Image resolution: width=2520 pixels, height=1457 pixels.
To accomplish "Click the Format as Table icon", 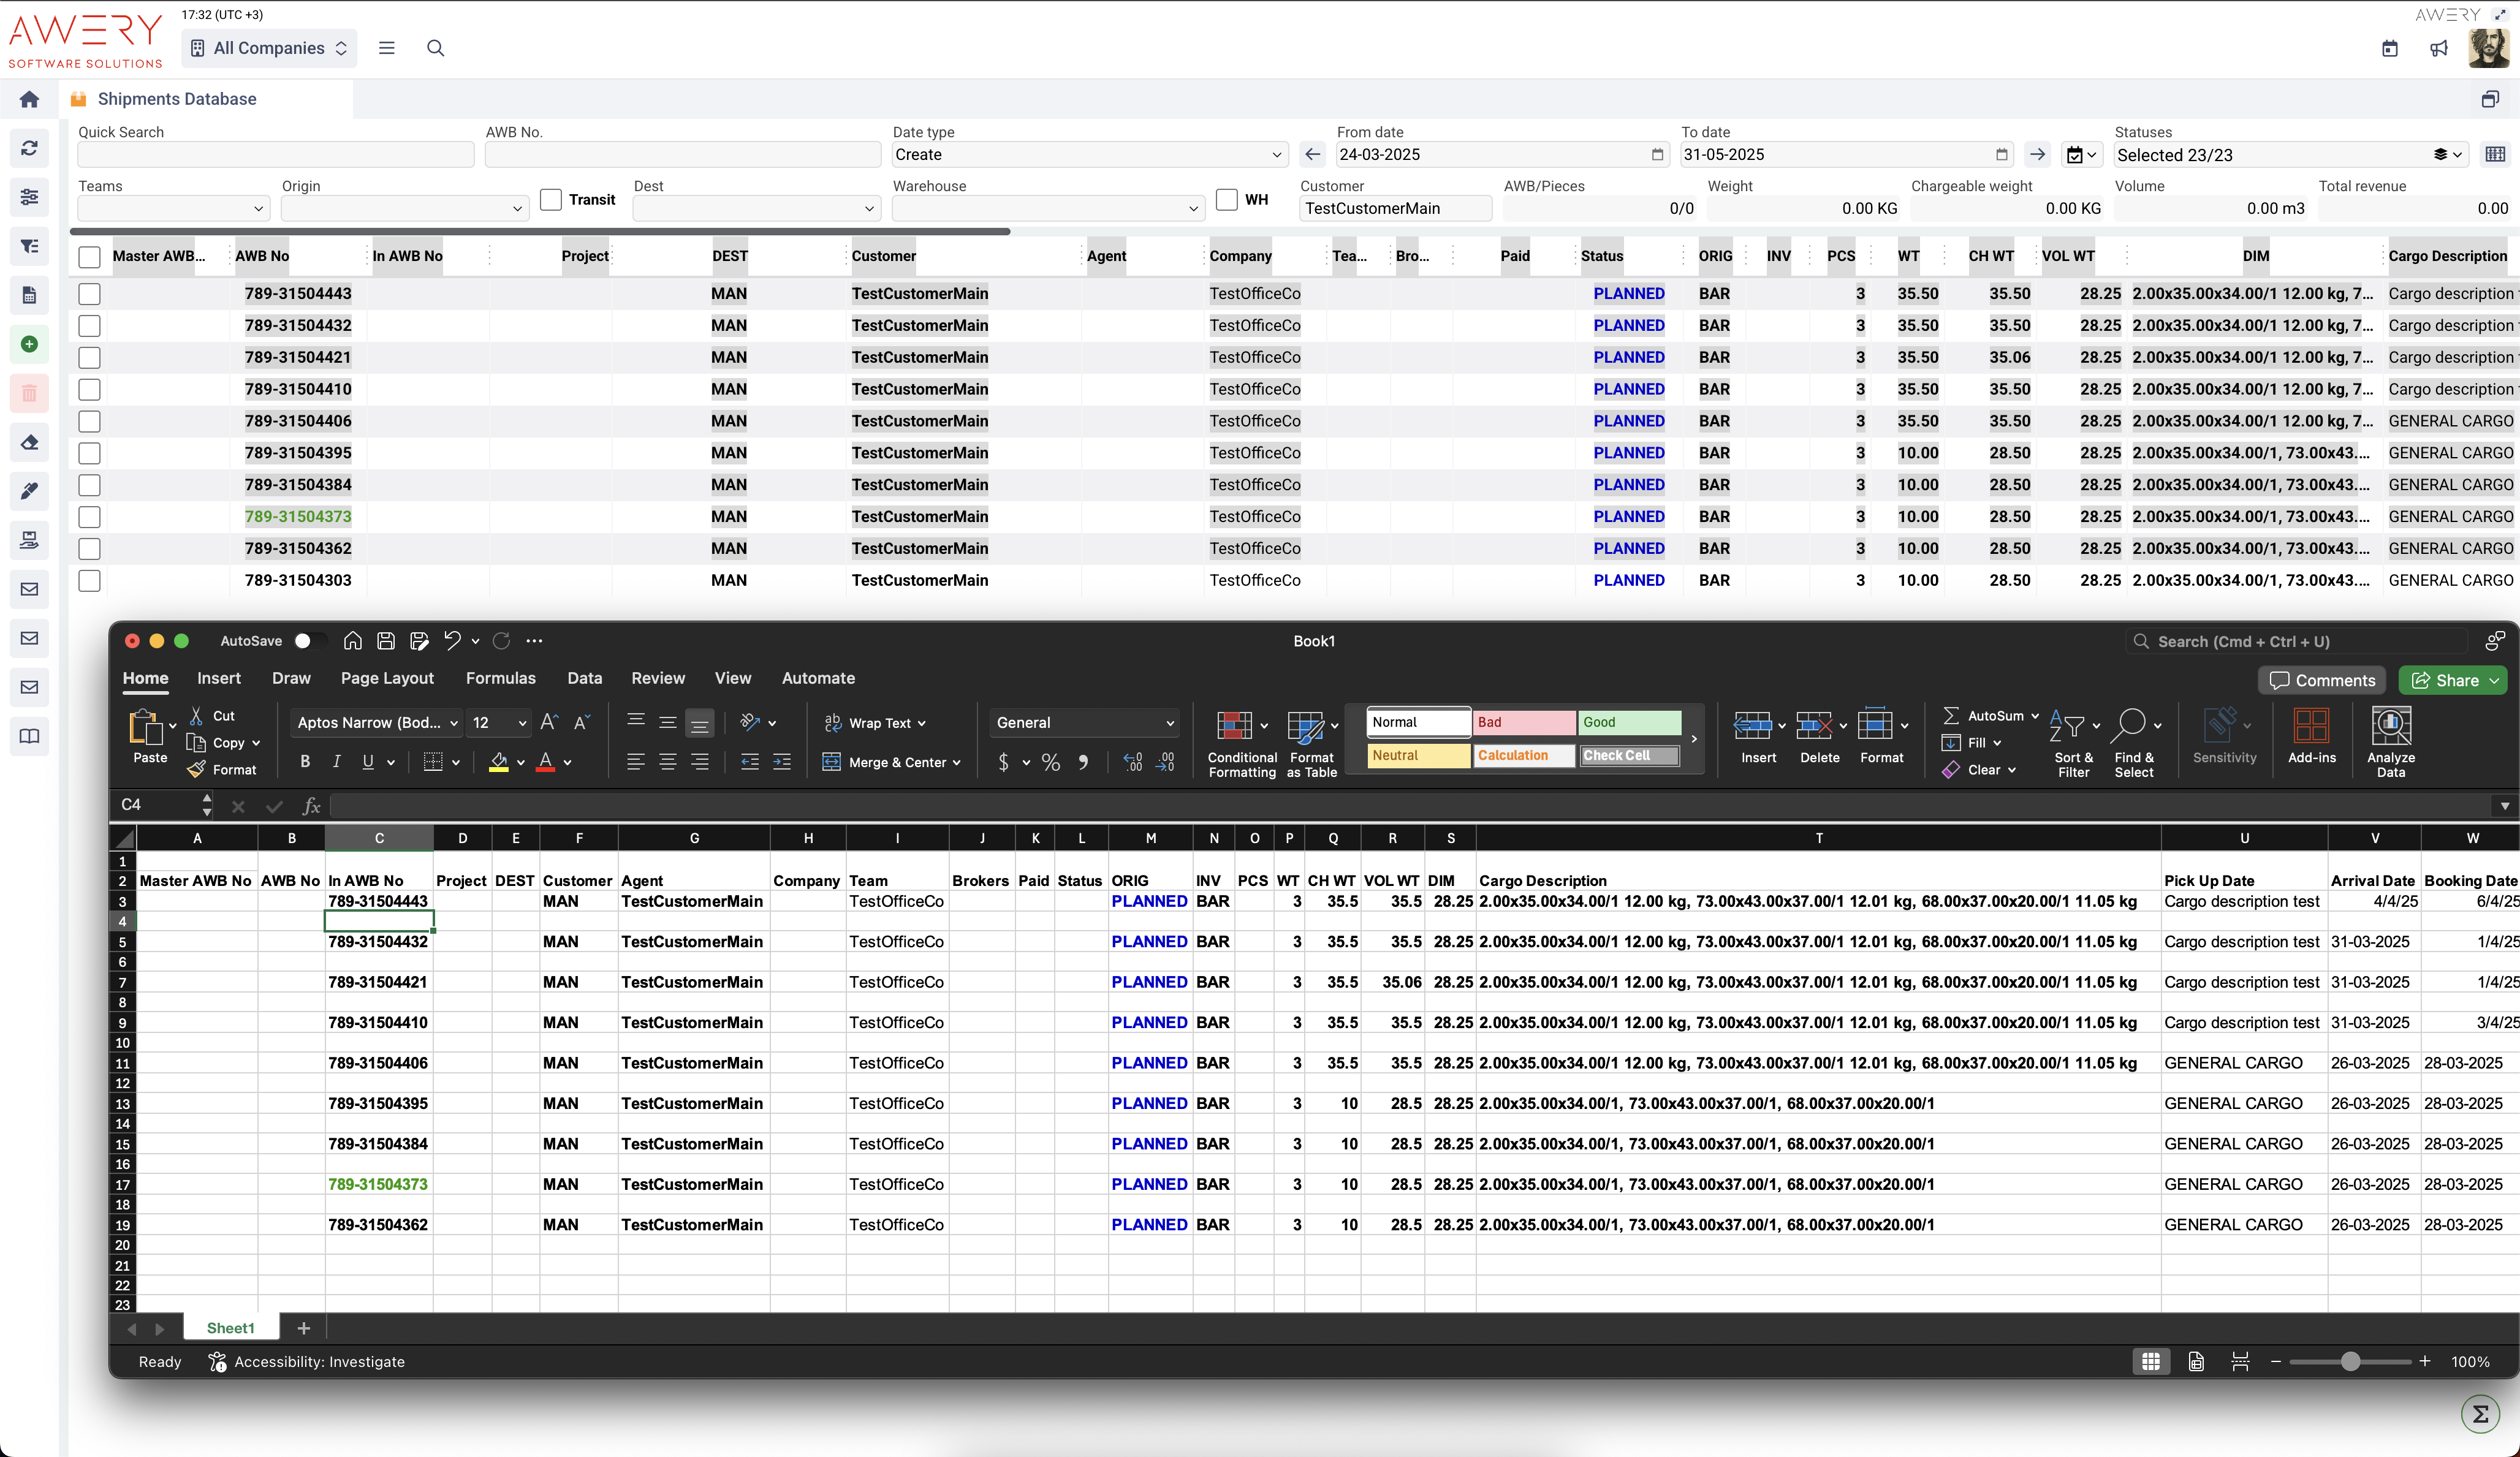I will [x=1305, y=727].
